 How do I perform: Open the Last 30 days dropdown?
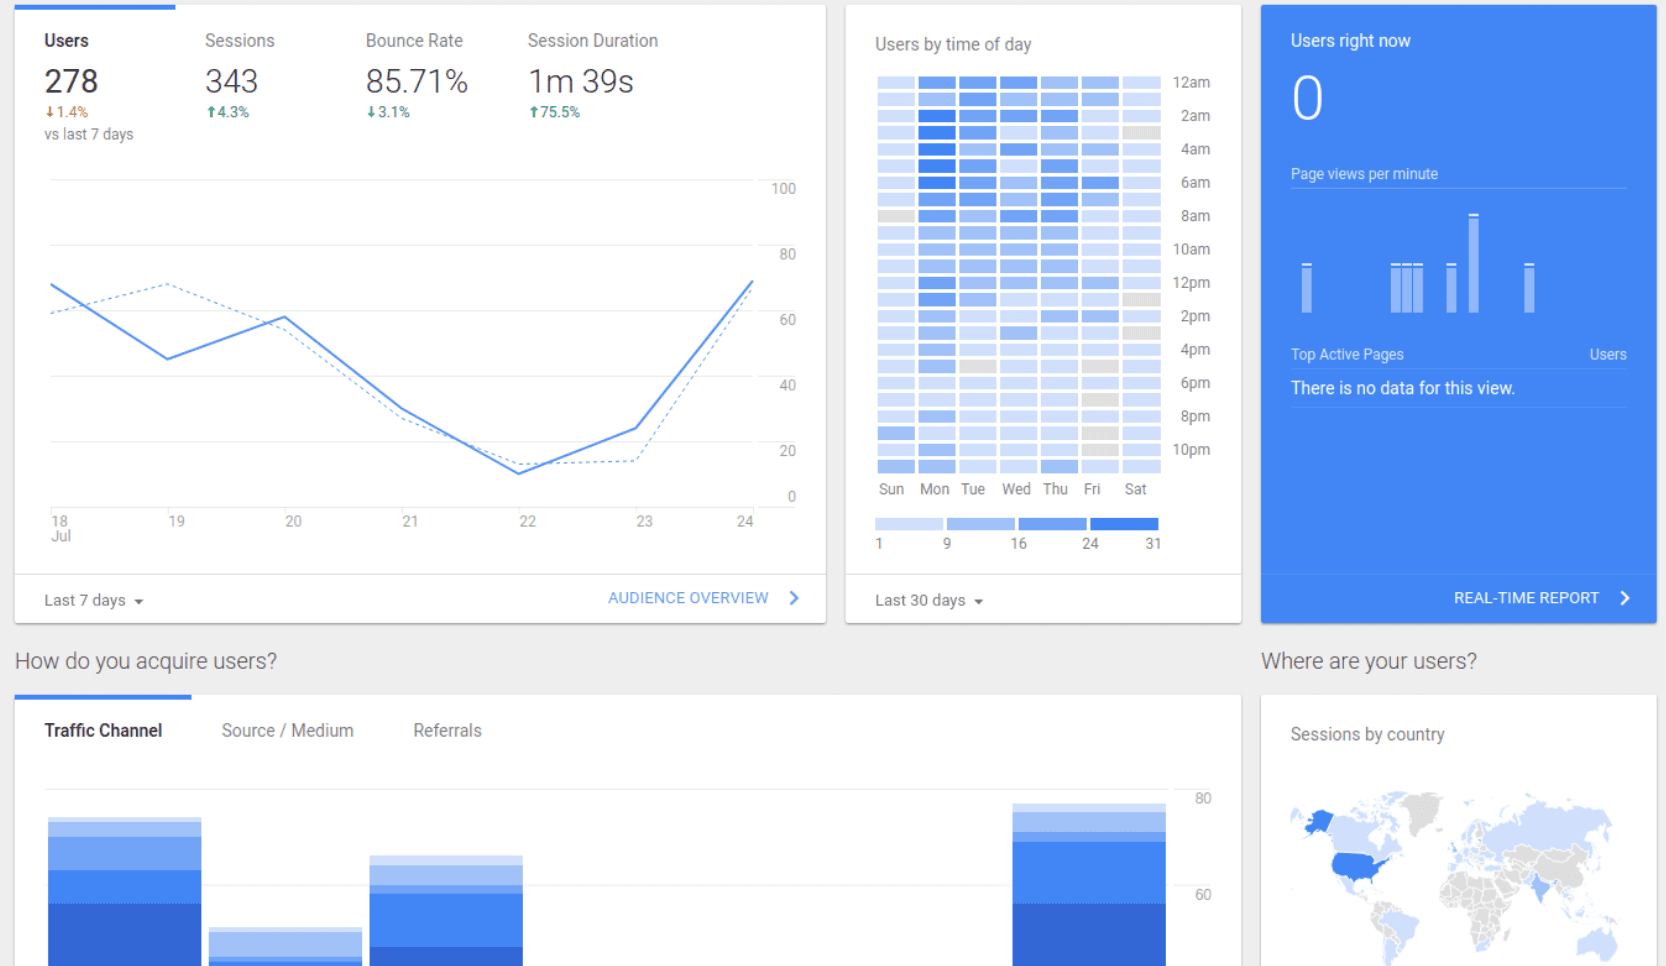point(929,600)
